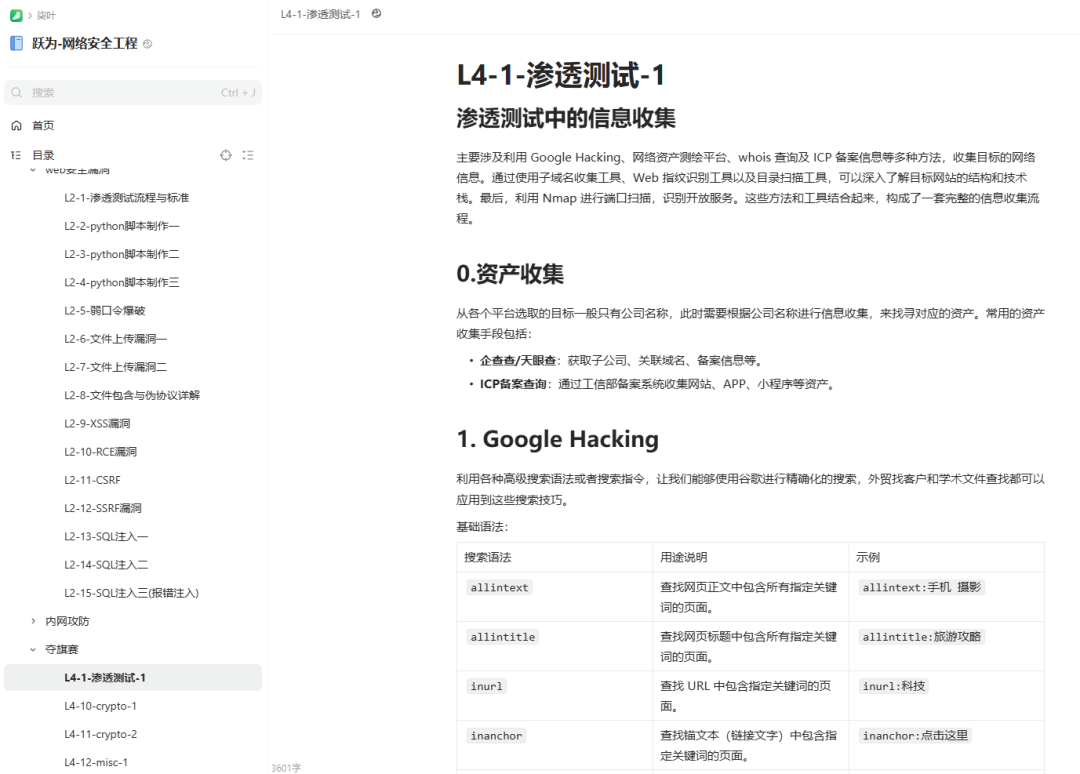
Task: Click the search magnifier icon
Action: [x=17, y=92]
